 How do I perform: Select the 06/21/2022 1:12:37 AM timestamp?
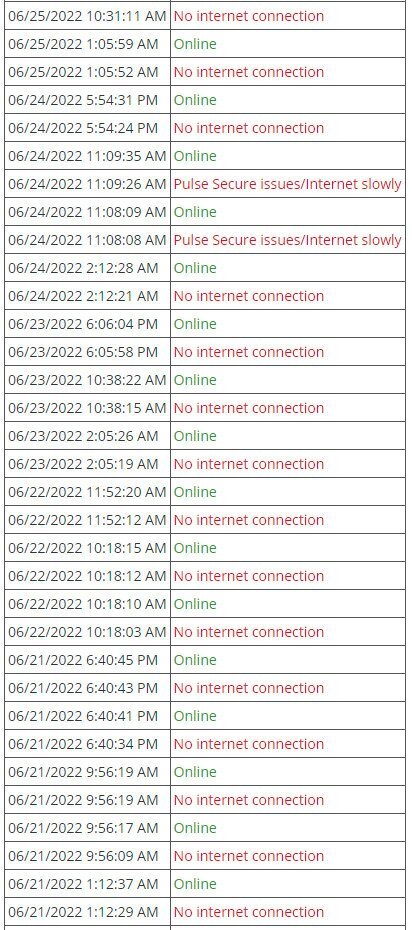point(83,884)
